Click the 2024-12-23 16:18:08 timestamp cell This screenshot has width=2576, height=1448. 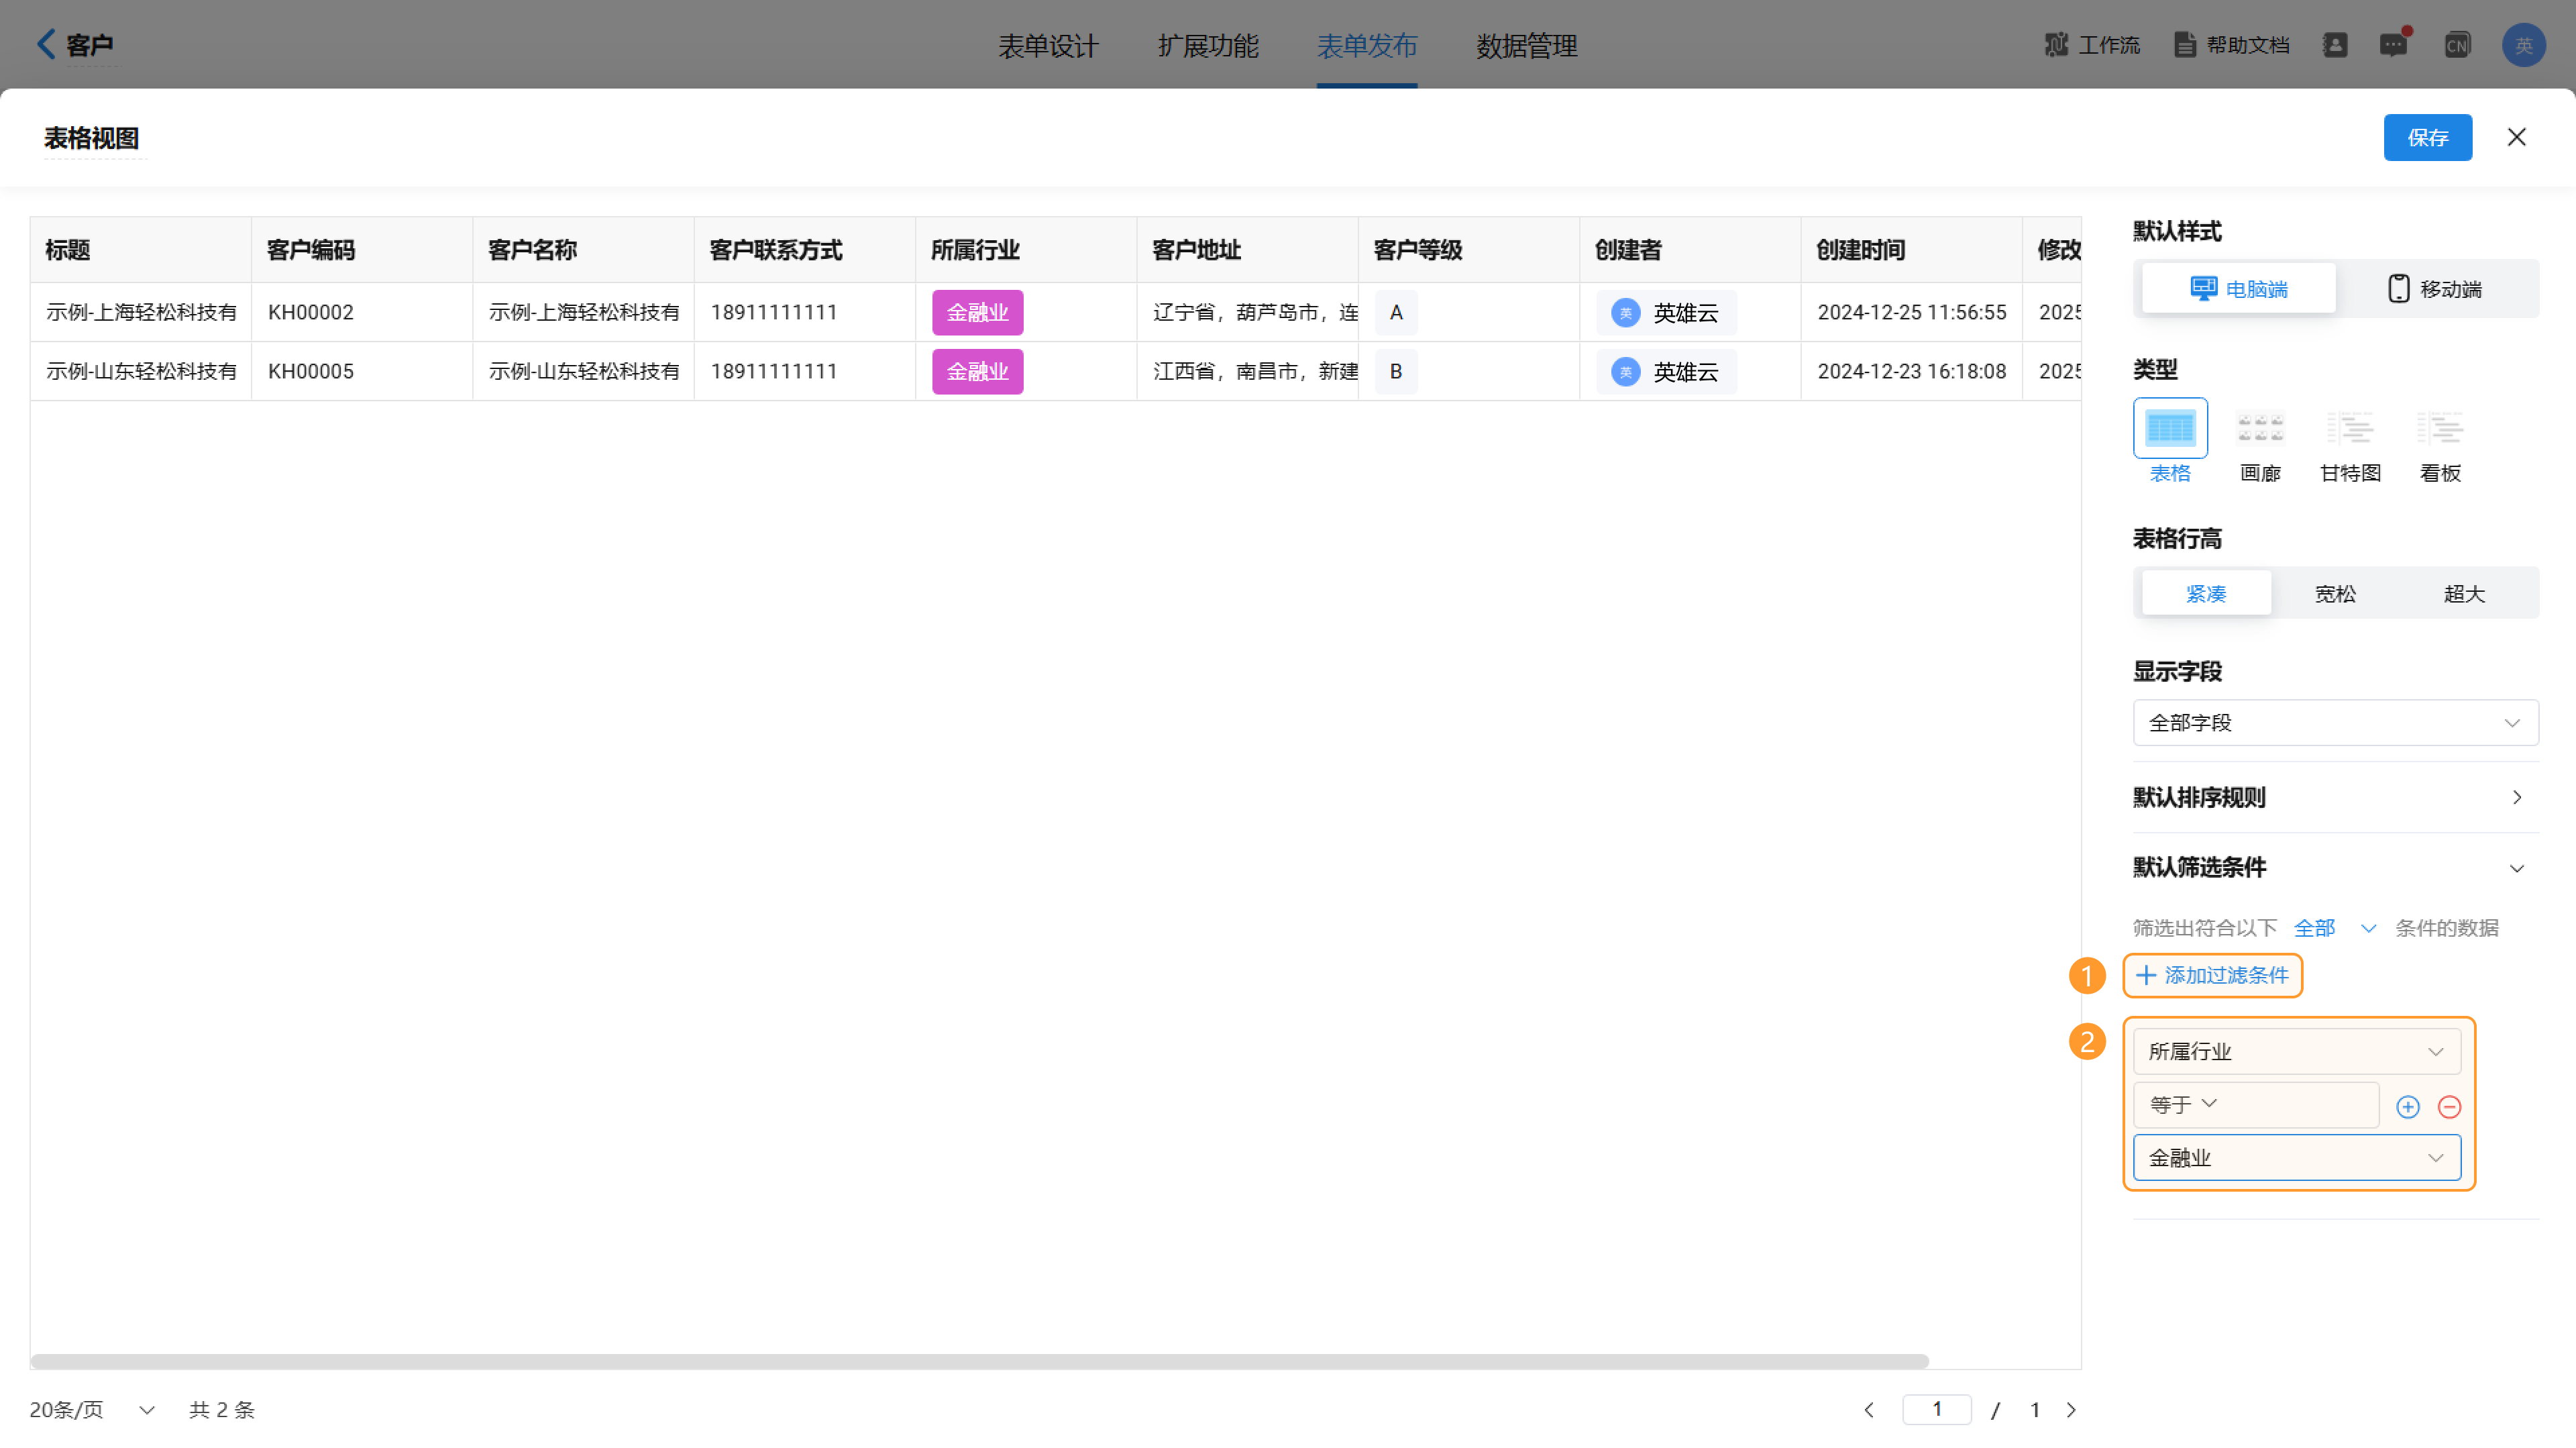click(x=1911, y=371)
